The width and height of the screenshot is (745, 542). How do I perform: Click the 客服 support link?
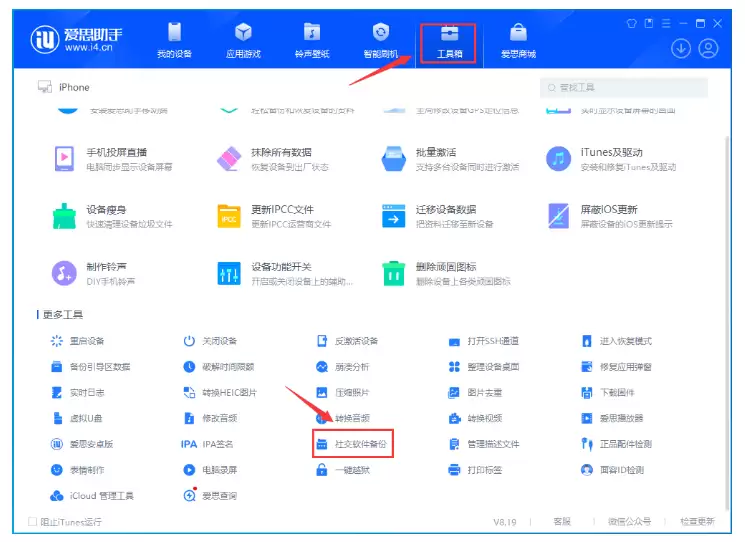pyautogui.click(x=562, y=522)
